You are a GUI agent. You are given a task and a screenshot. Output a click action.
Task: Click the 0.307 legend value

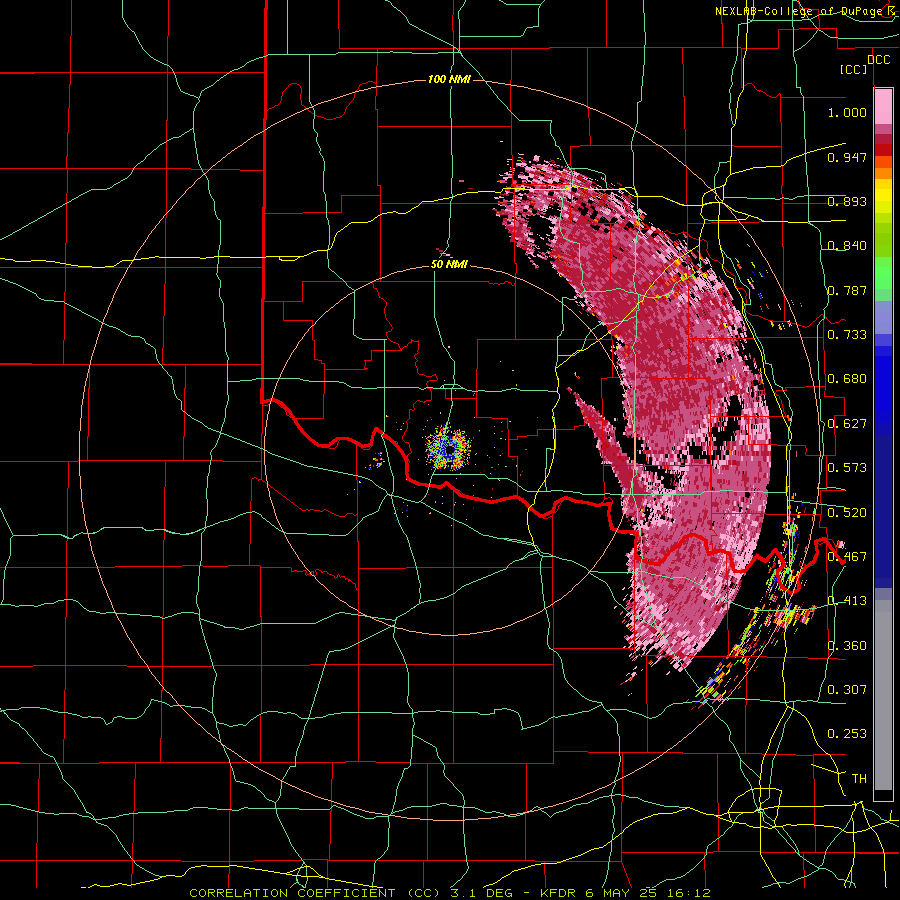[x=847, y=689]
